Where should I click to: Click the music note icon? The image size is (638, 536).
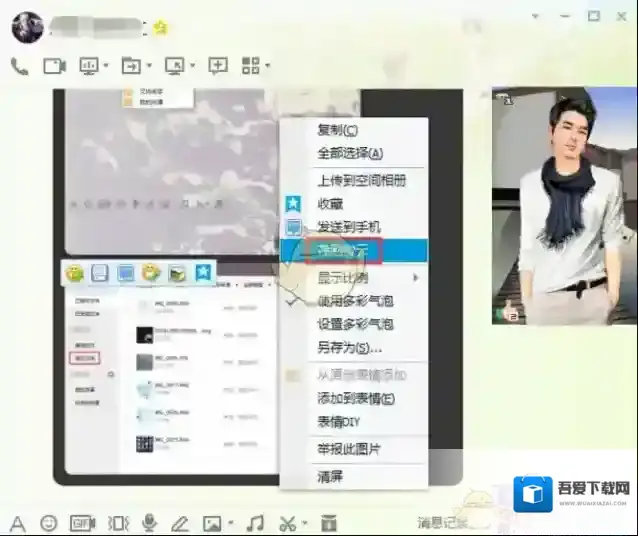255,523
